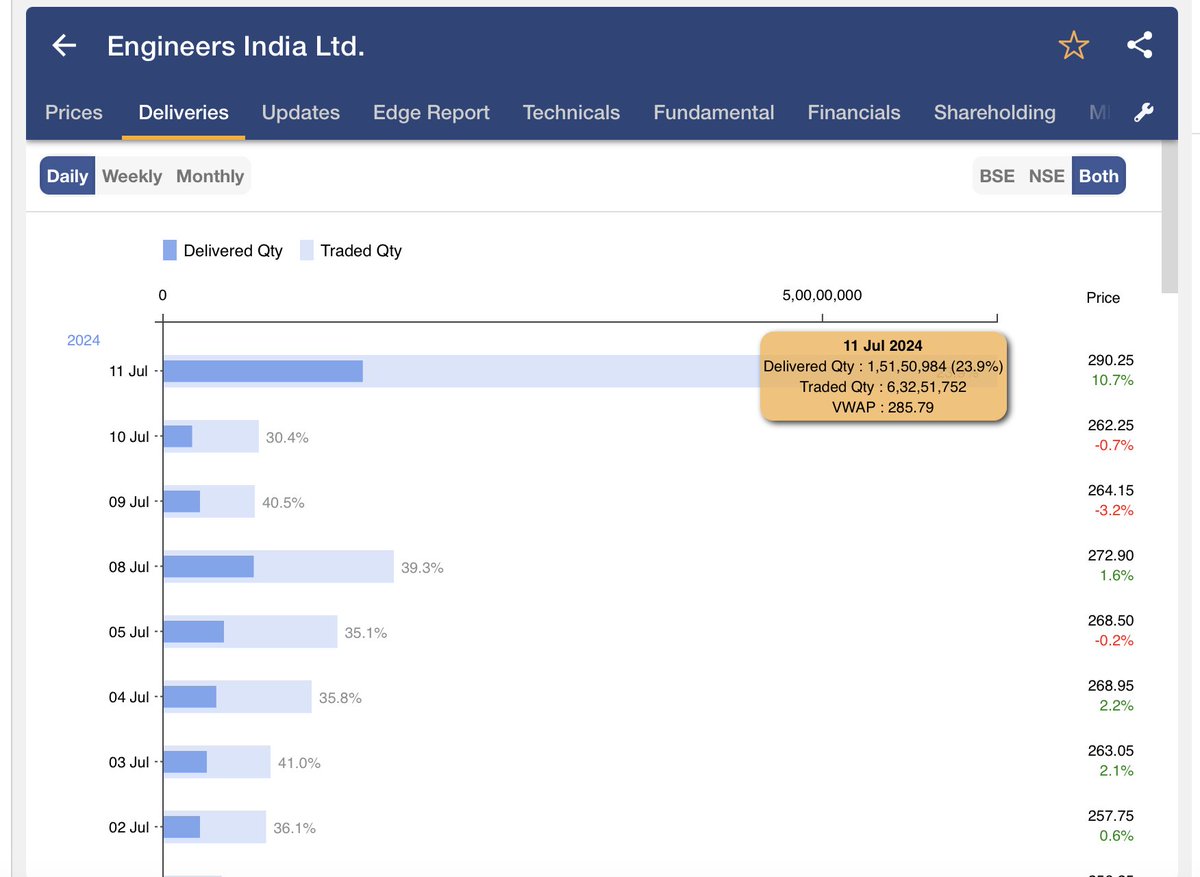The image size is (1200, 877).
Task: Open the Edge Report tab
Action: (431, 113)
